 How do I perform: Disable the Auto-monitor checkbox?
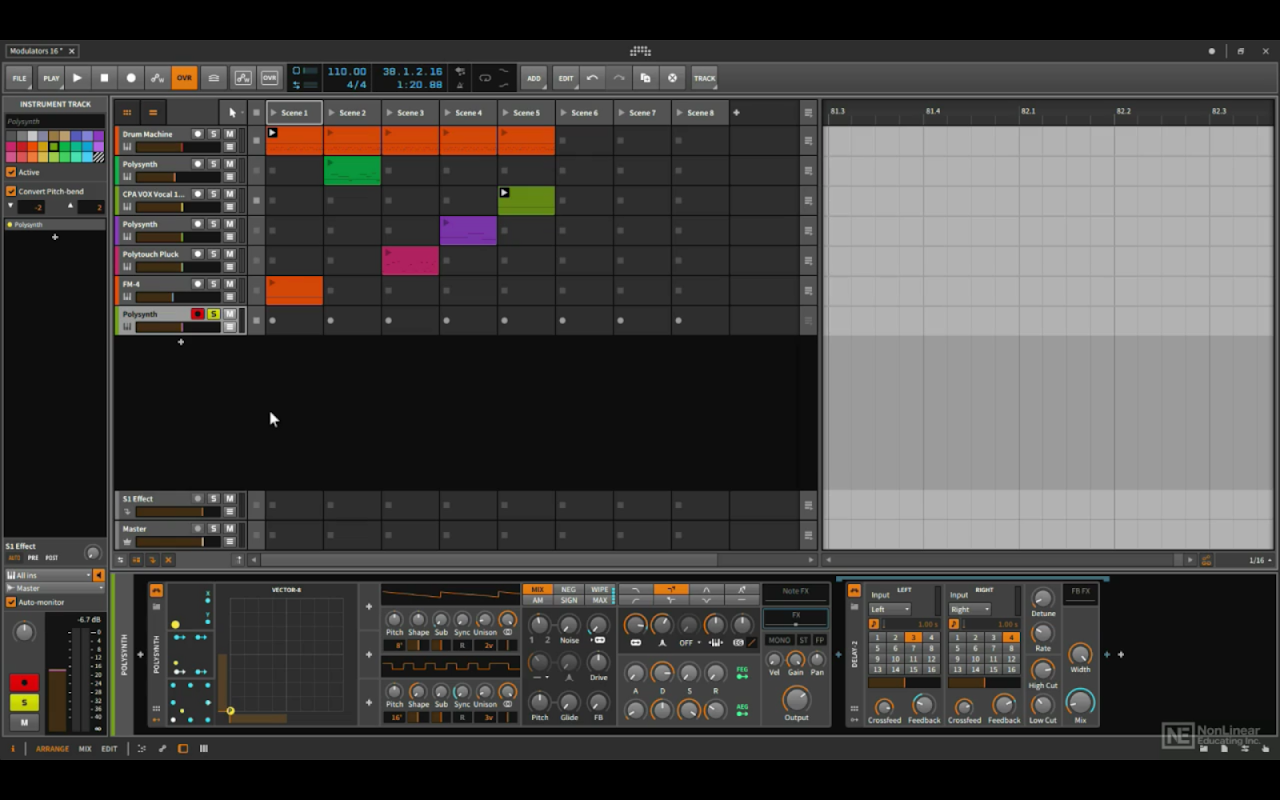11,602
